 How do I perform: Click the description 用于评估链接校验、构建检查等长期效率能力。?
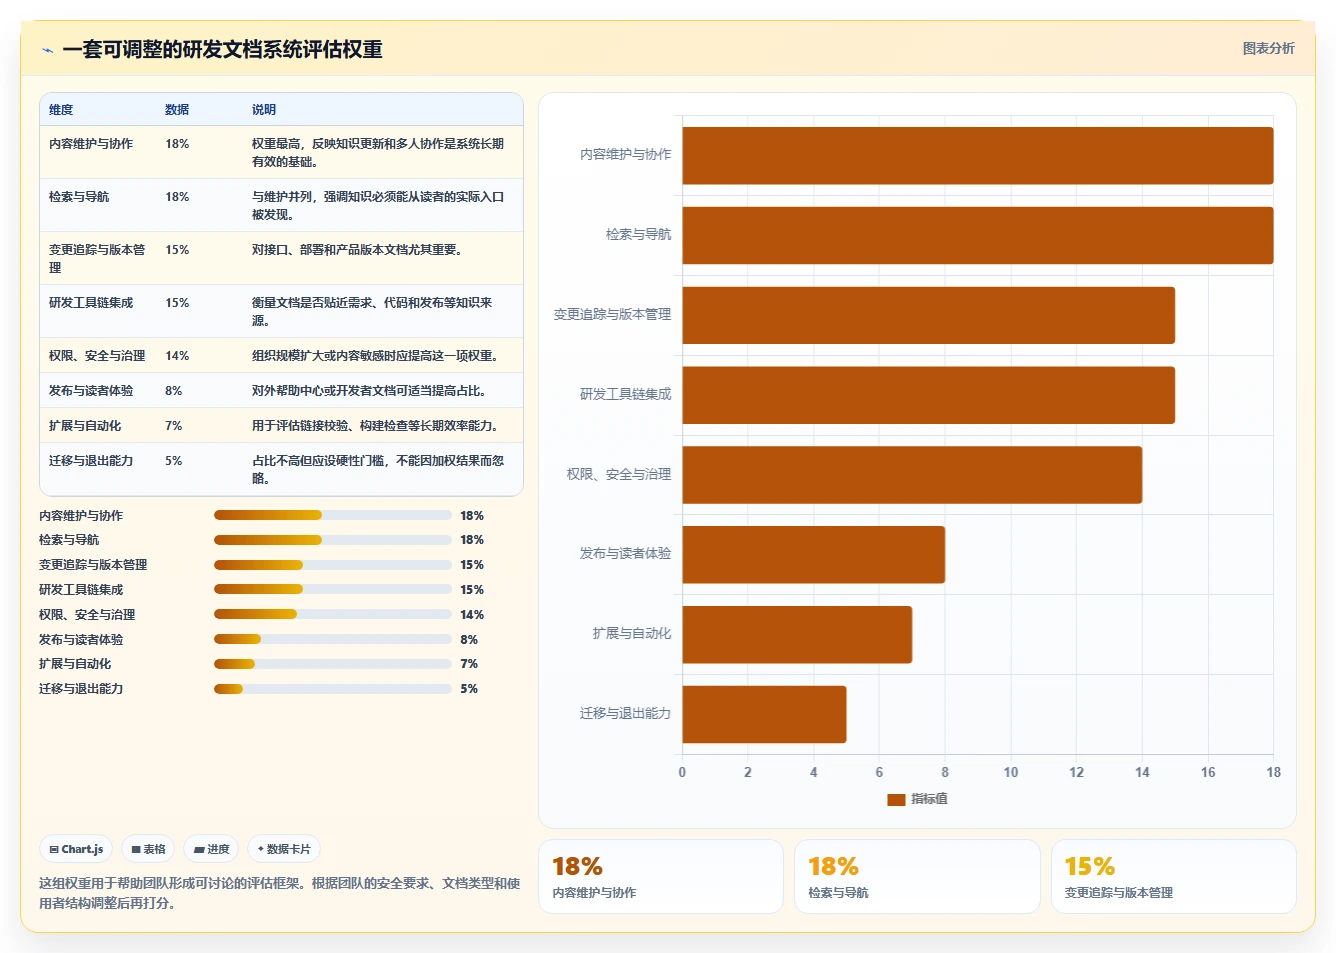376,426
